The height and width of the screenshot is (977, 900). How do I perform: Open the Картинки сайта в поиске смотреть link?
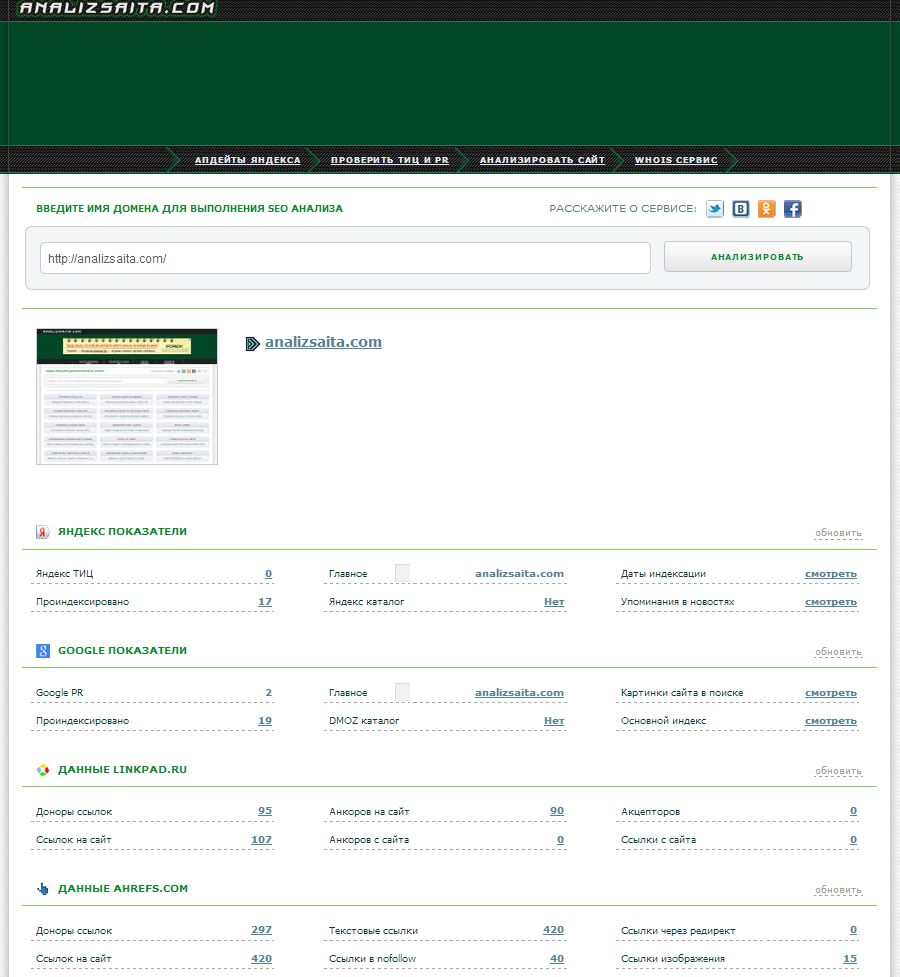[x=830, y=693]
